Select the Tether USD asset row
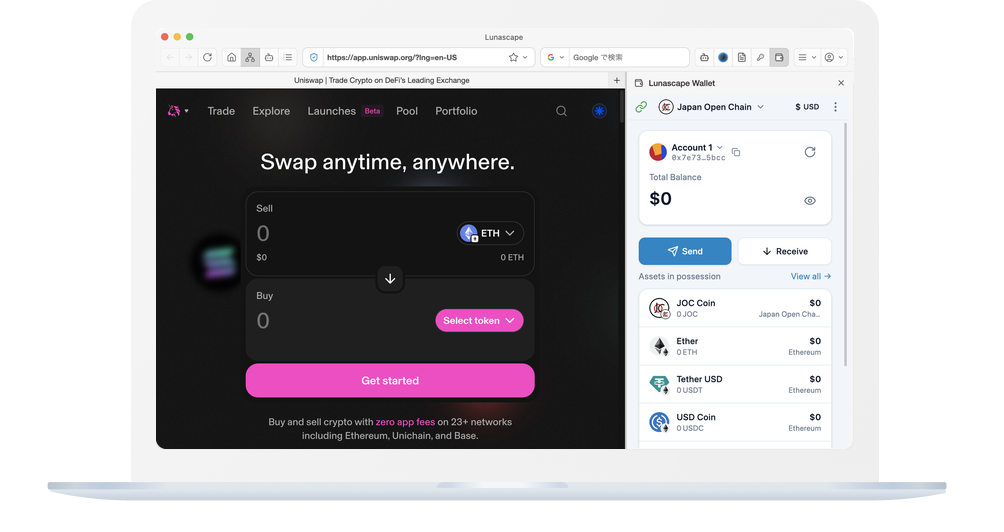1004x532 pixels. 735,384
